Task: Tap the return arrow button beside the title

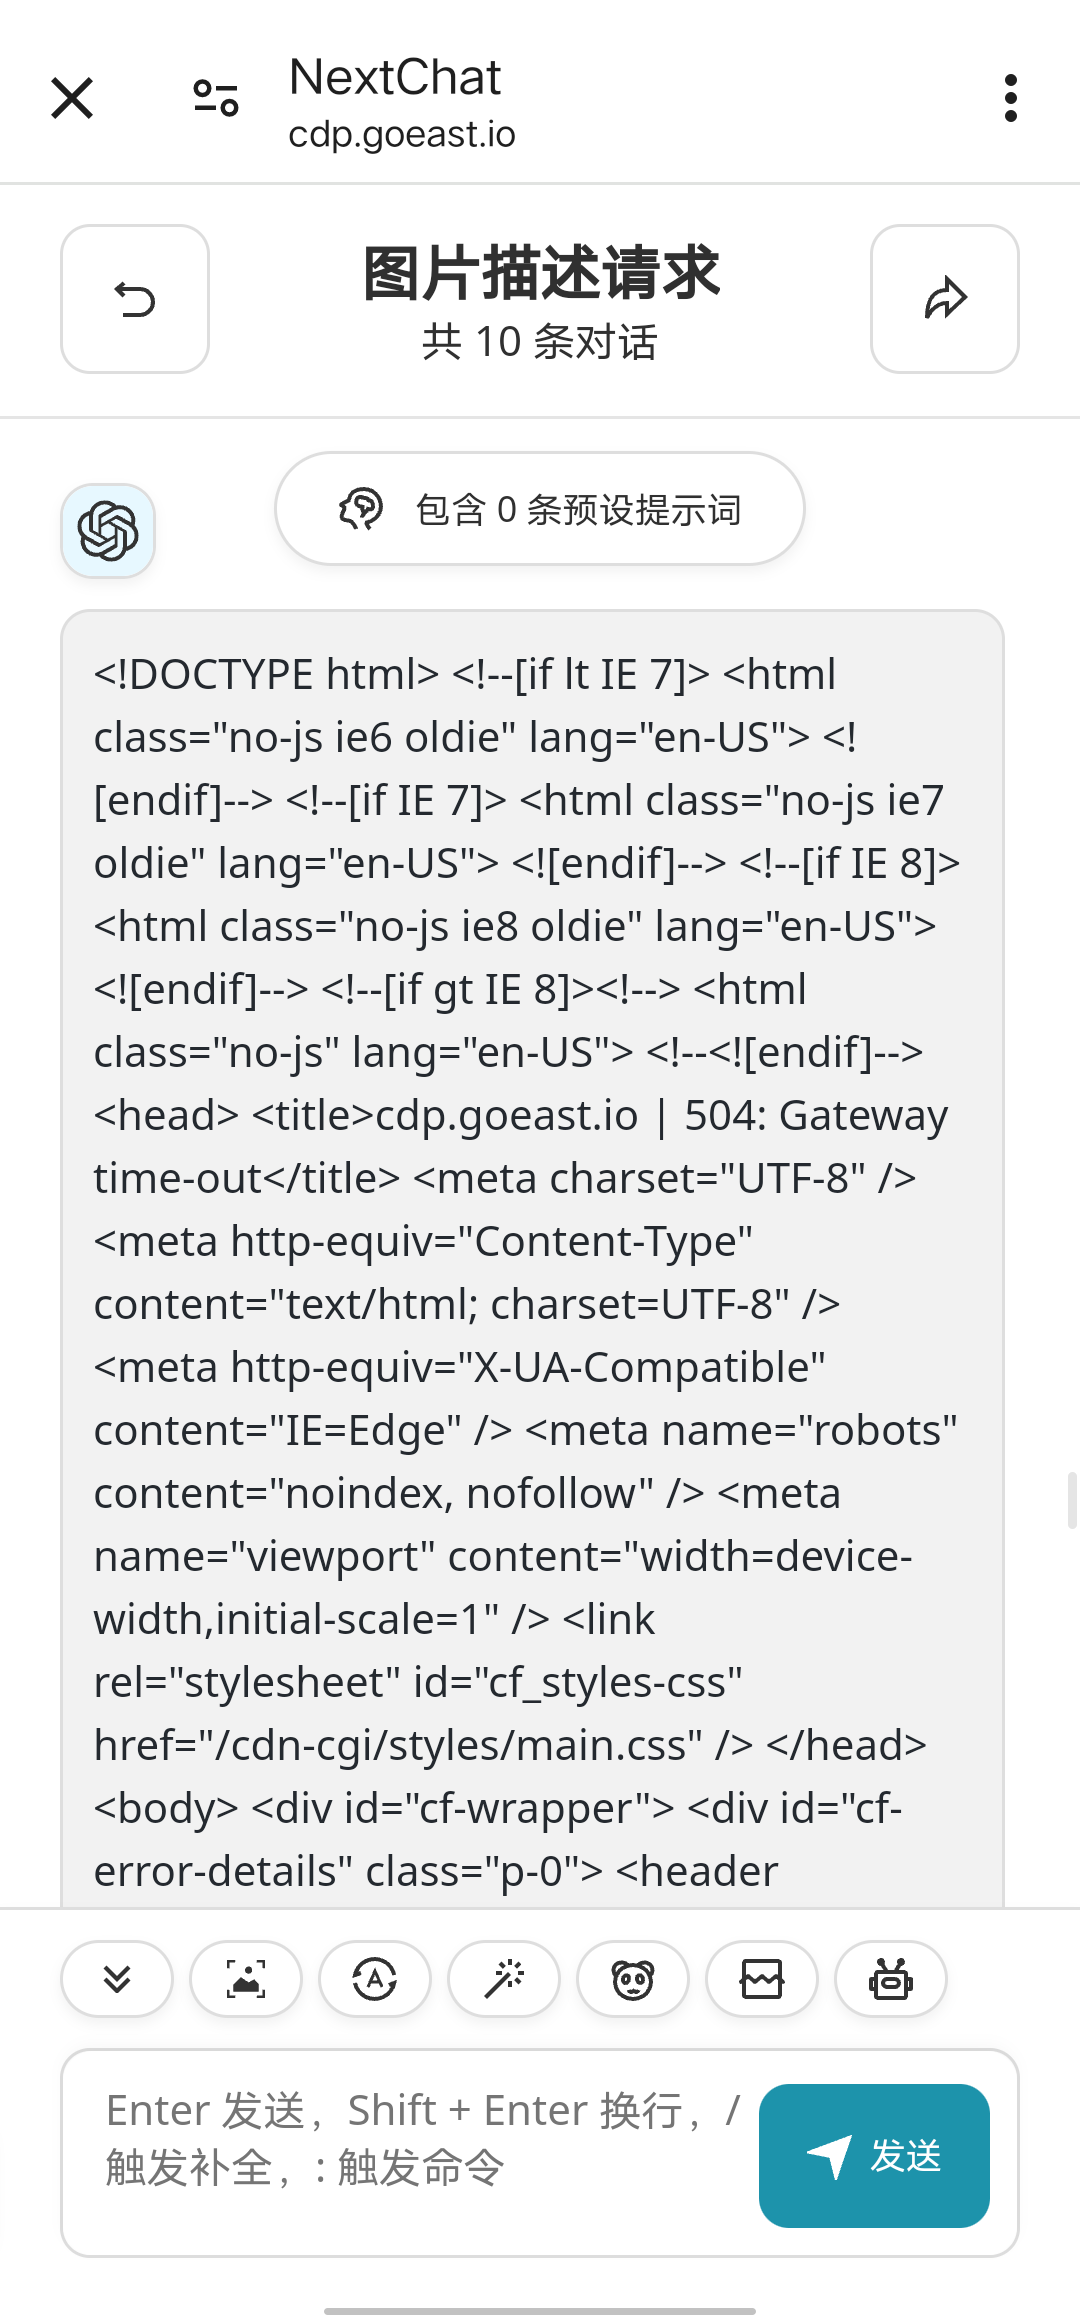Action: pyautogui.click(x=135, y=299)
